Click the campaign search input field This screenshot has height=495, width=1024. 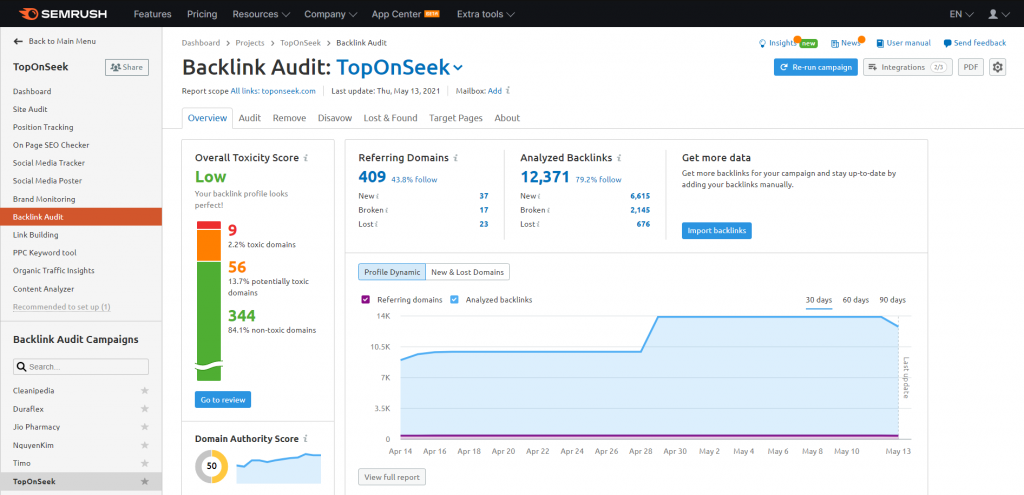click(x=86, y=367)
